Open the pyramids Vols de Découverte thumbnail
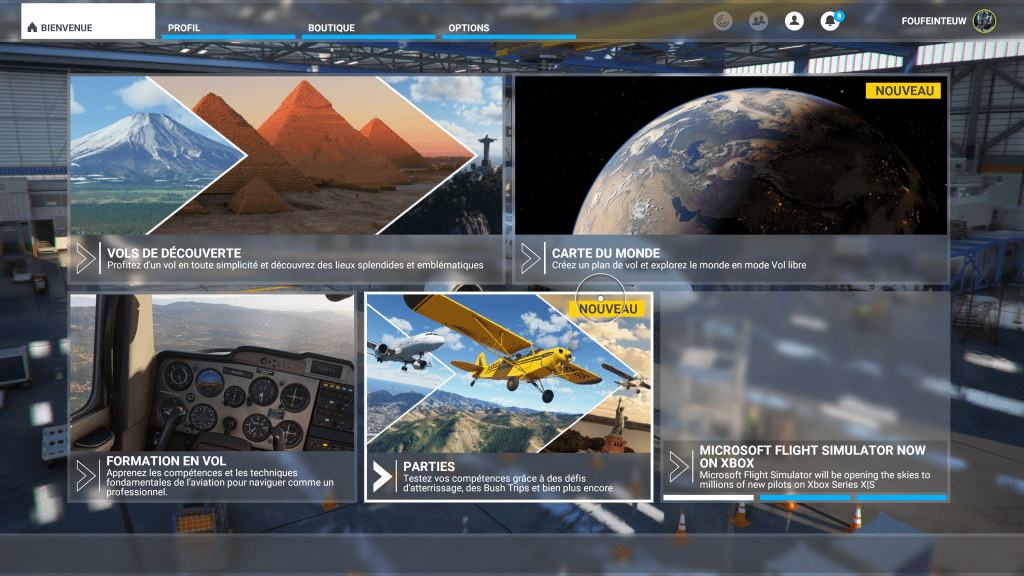Viewport: 1024px width, 576px height. (286, 155)
